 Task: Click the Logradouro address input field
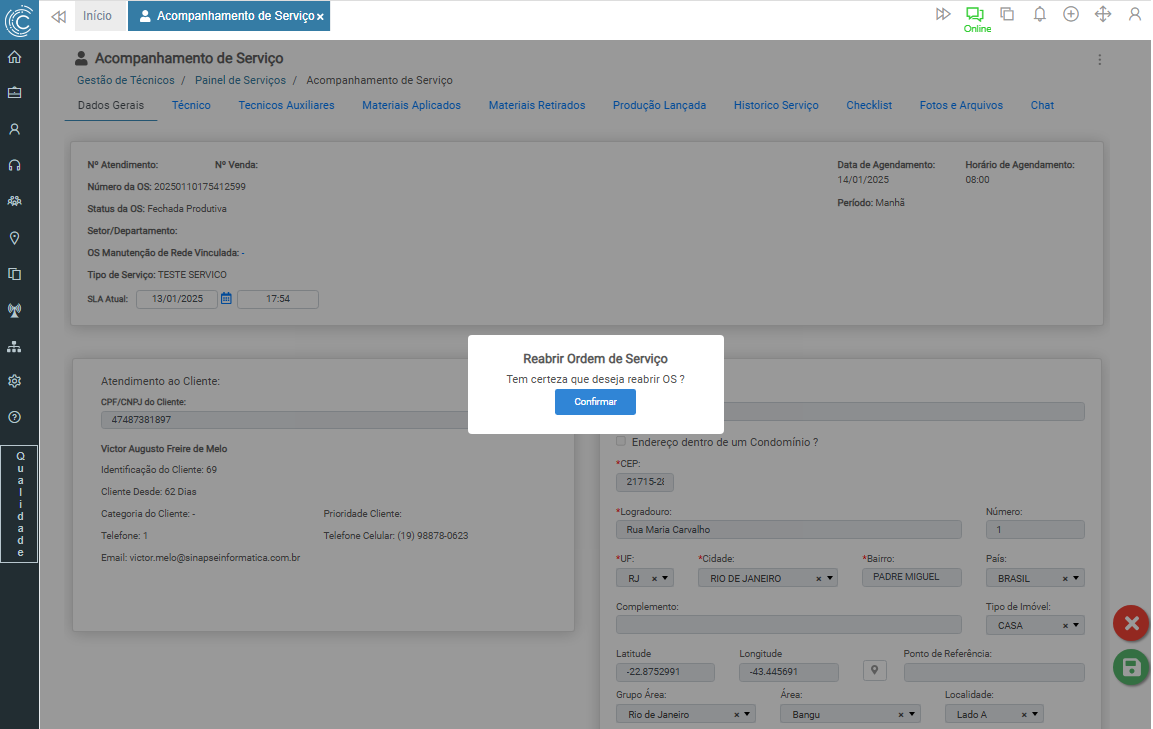(x=788, y=530)
